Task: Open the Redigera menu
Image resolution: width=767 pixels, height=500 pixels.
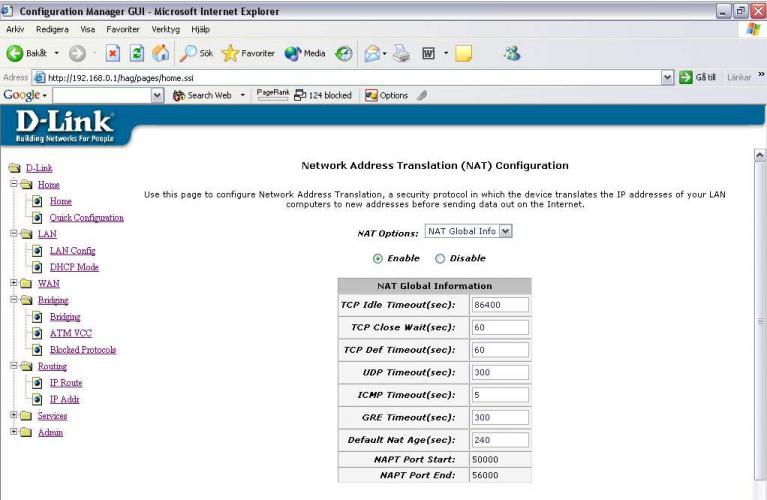Action: (x=52, y=29)
